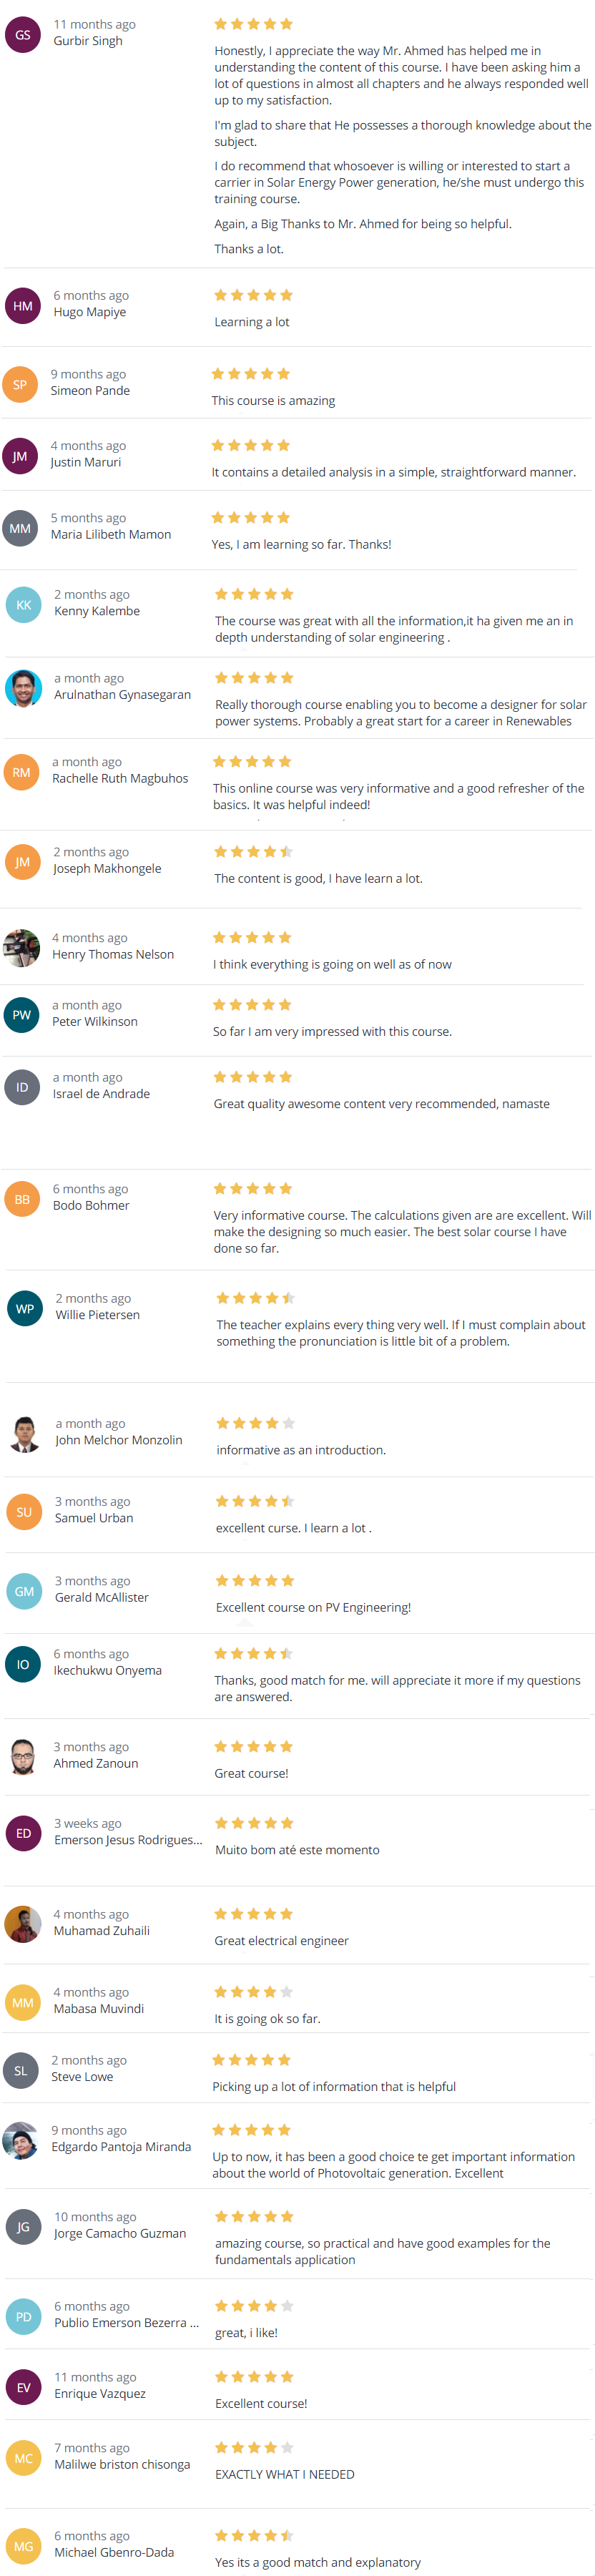Image resolution: width=595 pixels, height=2576 pixels.
Task: Click the KK avatar for Kenny Kalembe
Action: coord(23,605)
